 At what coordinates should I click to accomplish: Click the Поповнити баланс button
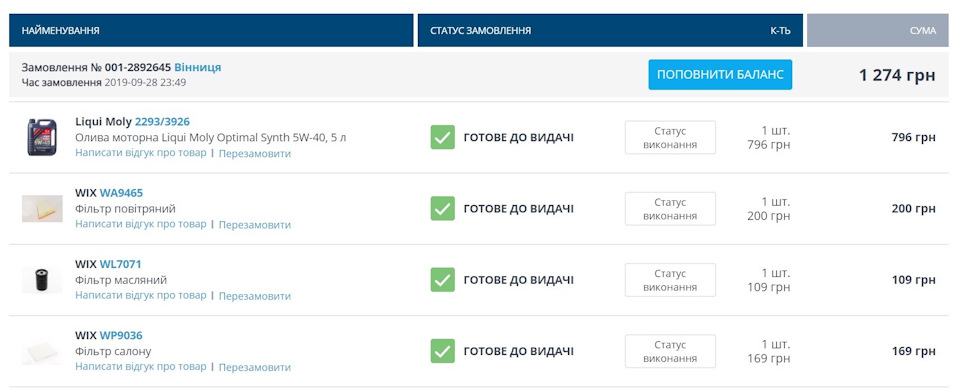[720, 75]
